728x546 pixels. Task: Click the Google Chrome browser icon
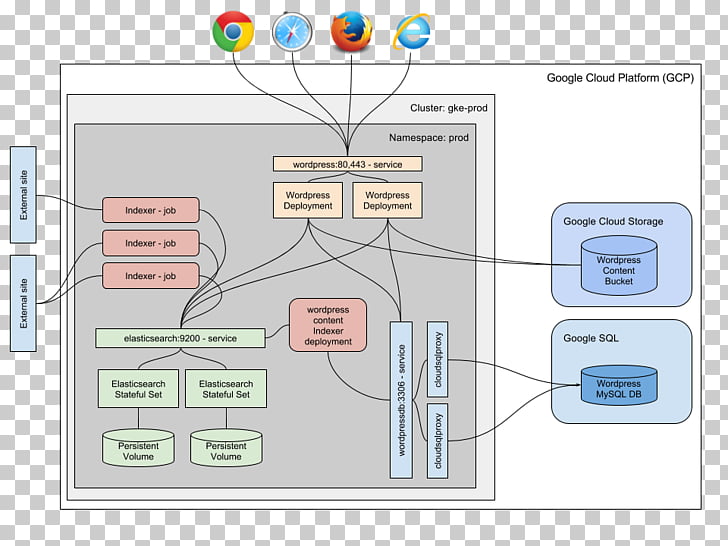point(233,32)
